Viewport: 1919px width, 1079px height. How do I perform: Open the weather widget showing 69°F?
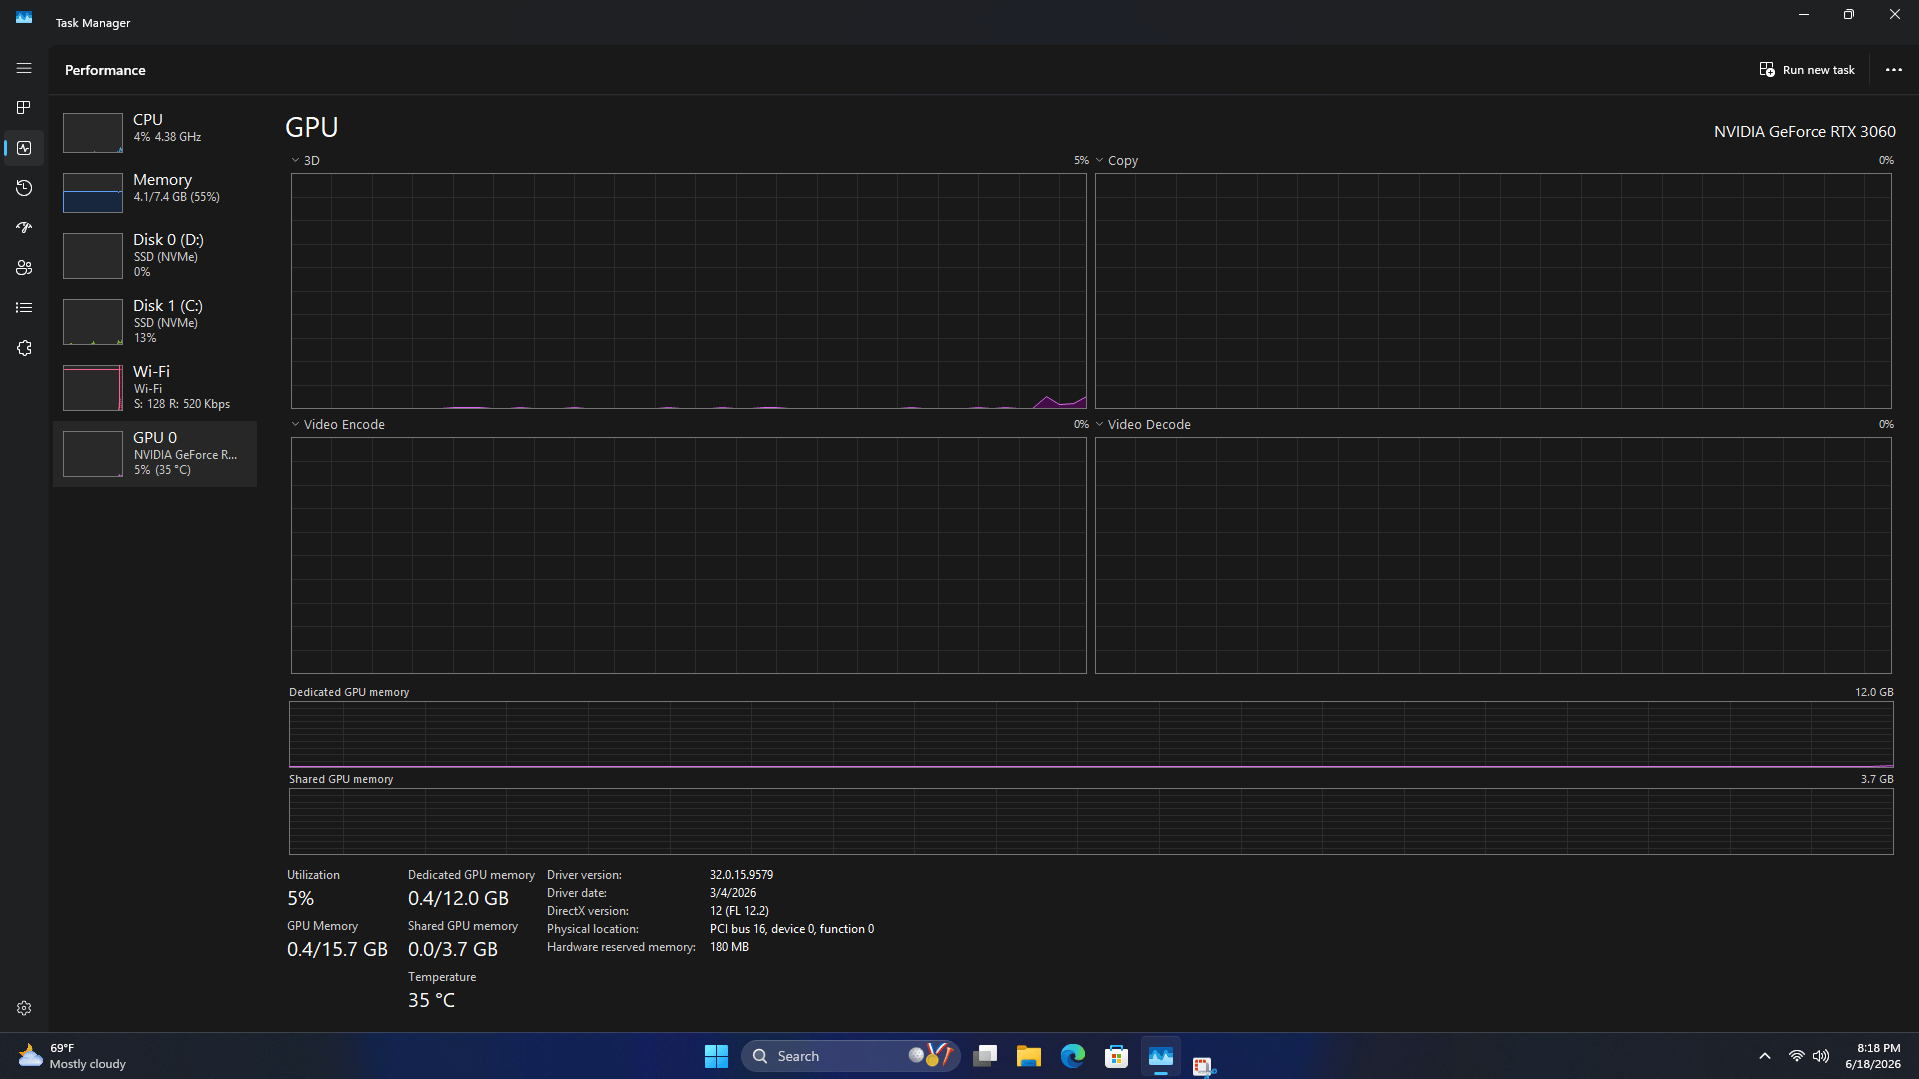point(72,1056)
